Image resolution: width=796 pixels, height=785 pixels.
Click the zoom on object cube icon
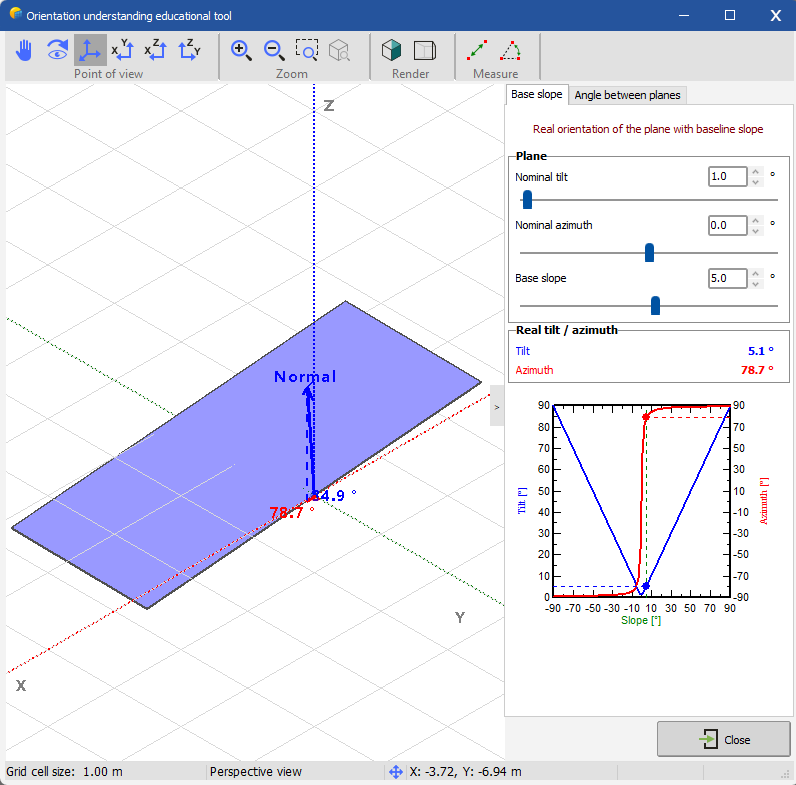[x=339, y=50]
